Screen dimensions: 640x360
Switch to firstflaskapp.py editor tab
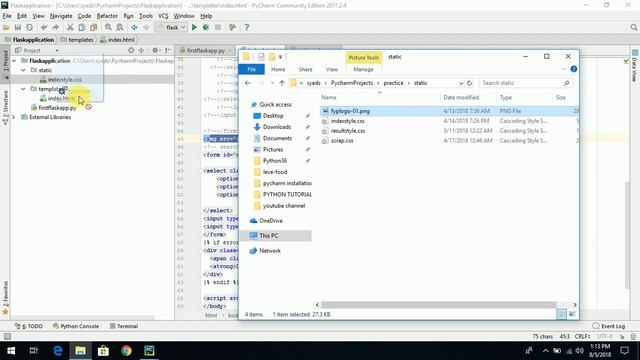tap(206, 51)
